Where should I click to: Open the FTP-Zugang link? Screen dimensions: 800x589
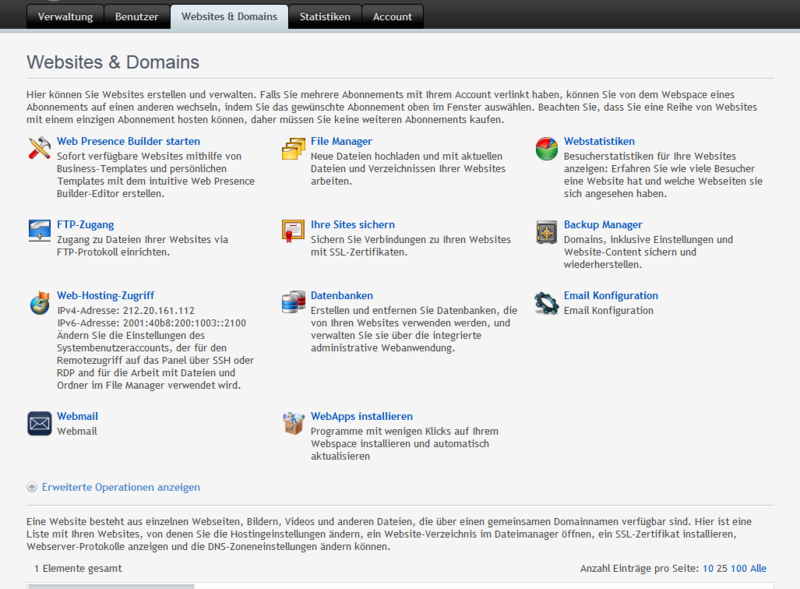[85, 225]
